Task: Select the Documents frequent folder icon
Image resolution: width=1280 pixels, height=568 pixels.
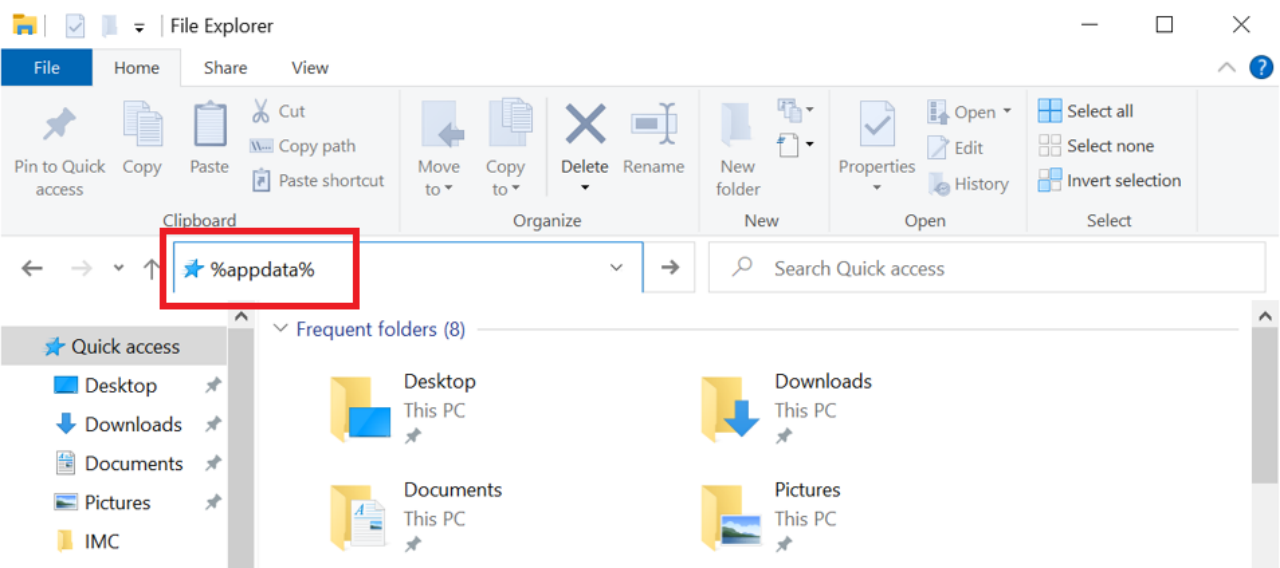Action: [358, 518]
